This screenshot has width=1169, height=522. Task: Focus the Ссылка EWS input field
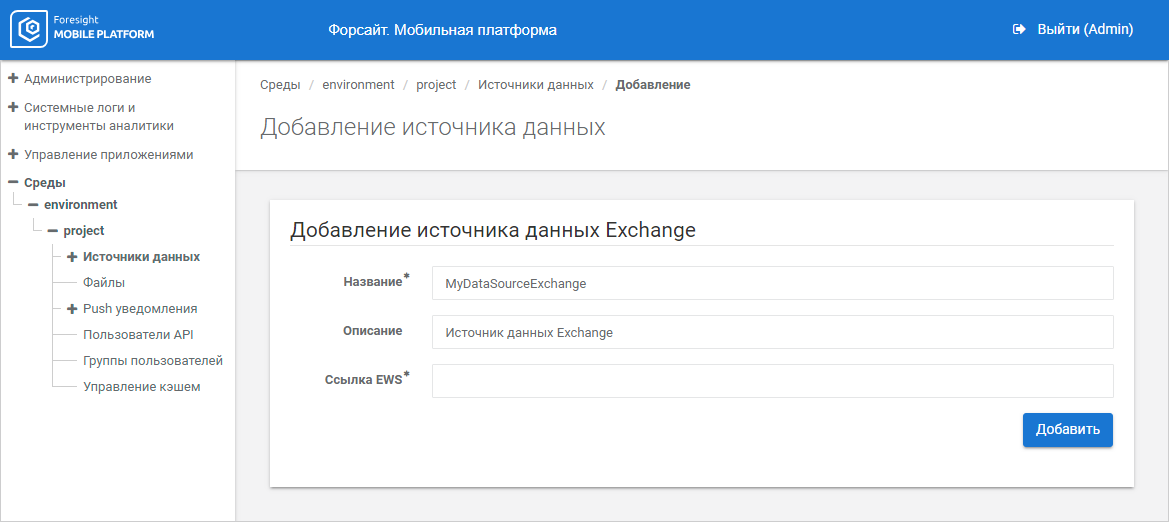coord(772,381)
